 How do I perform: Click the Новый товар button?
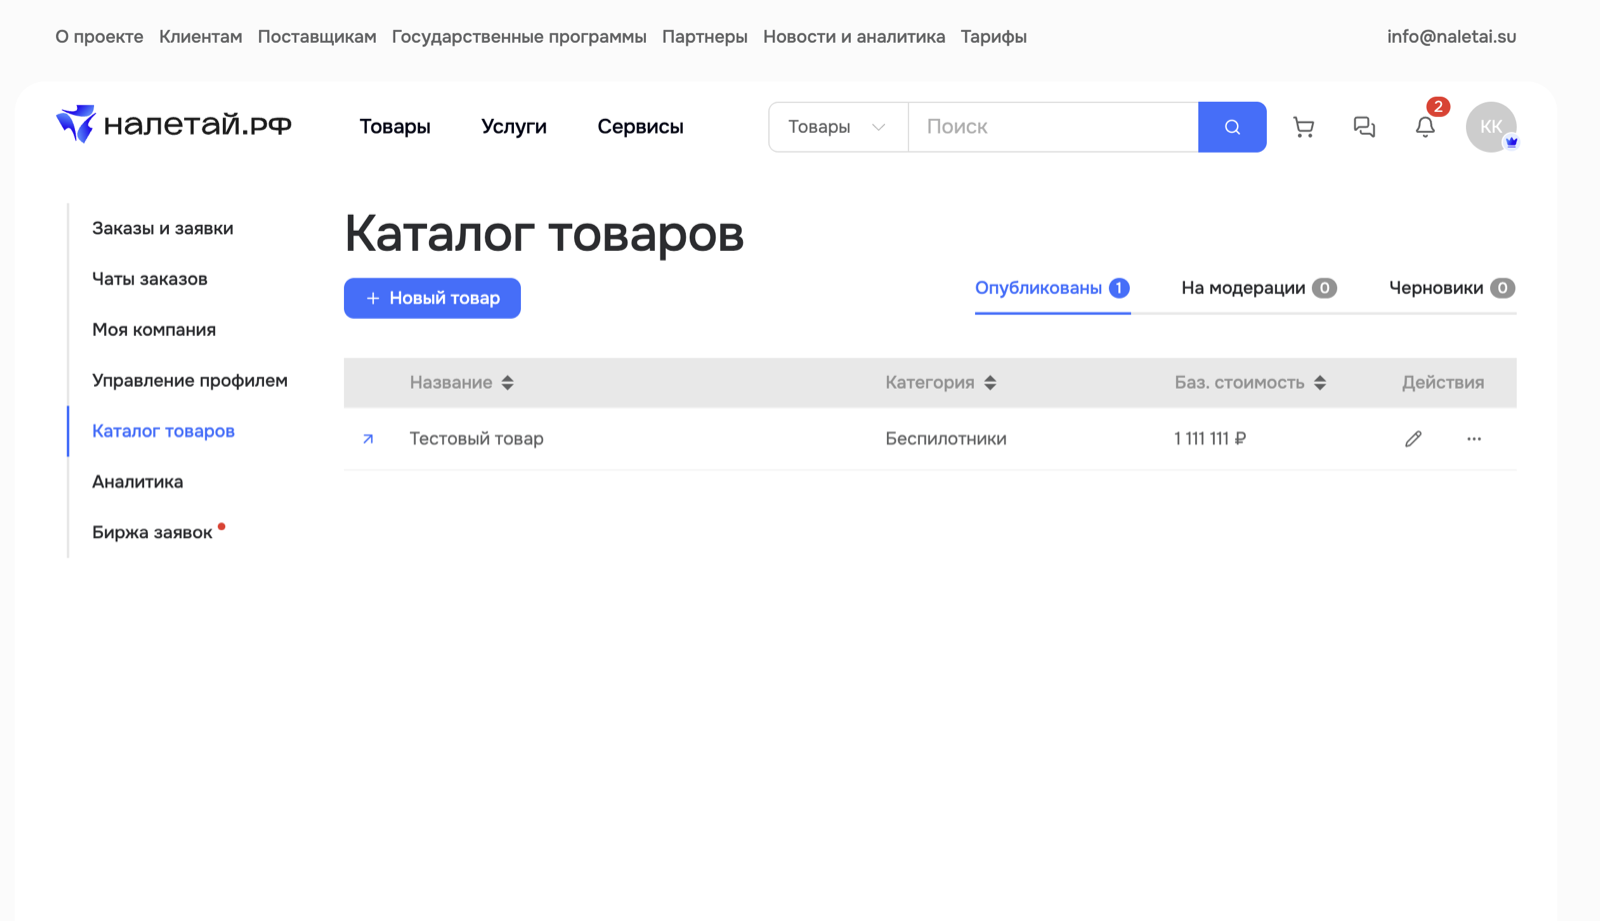[x=432, y=298]
